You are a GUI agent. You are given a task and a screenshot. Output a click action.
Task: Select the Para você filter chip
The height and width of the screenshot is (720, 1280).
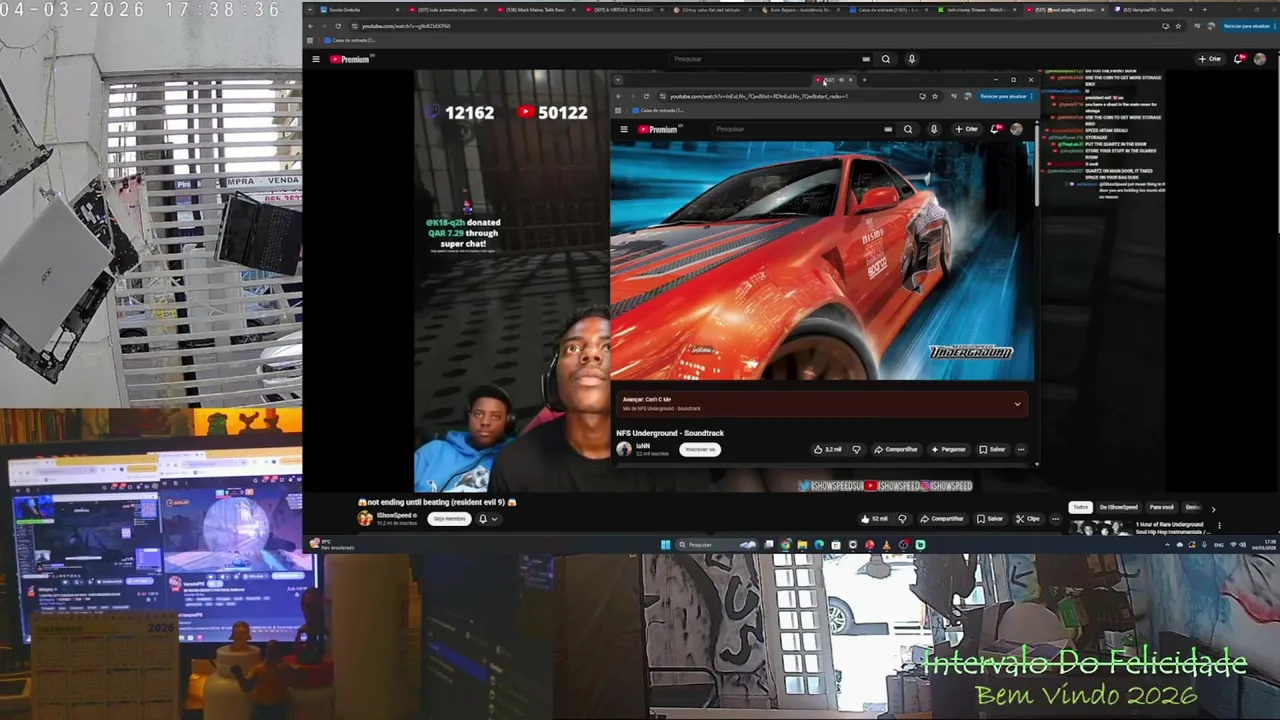(x=1161, y=507)
